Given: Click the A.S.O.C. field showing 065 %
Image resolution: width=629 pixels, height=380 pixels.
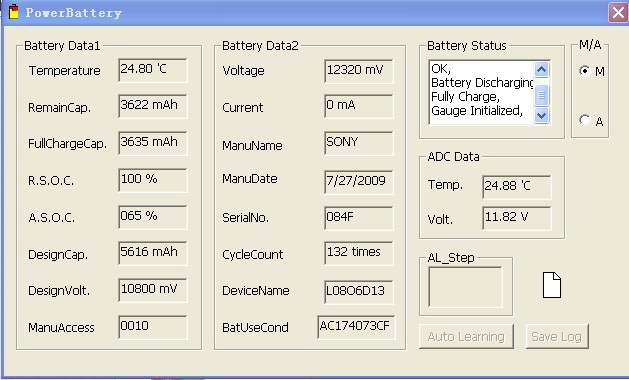Looking at the screenshot, I should [153, 217].
